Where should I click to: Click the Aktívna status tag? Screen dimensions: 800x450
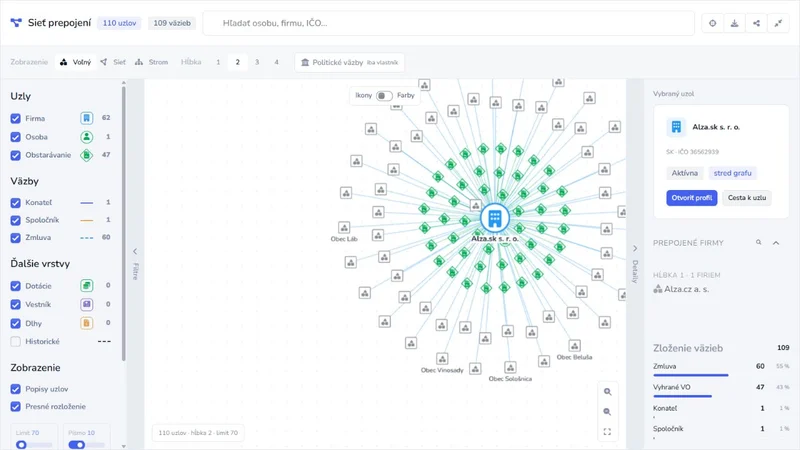point(685,173)
